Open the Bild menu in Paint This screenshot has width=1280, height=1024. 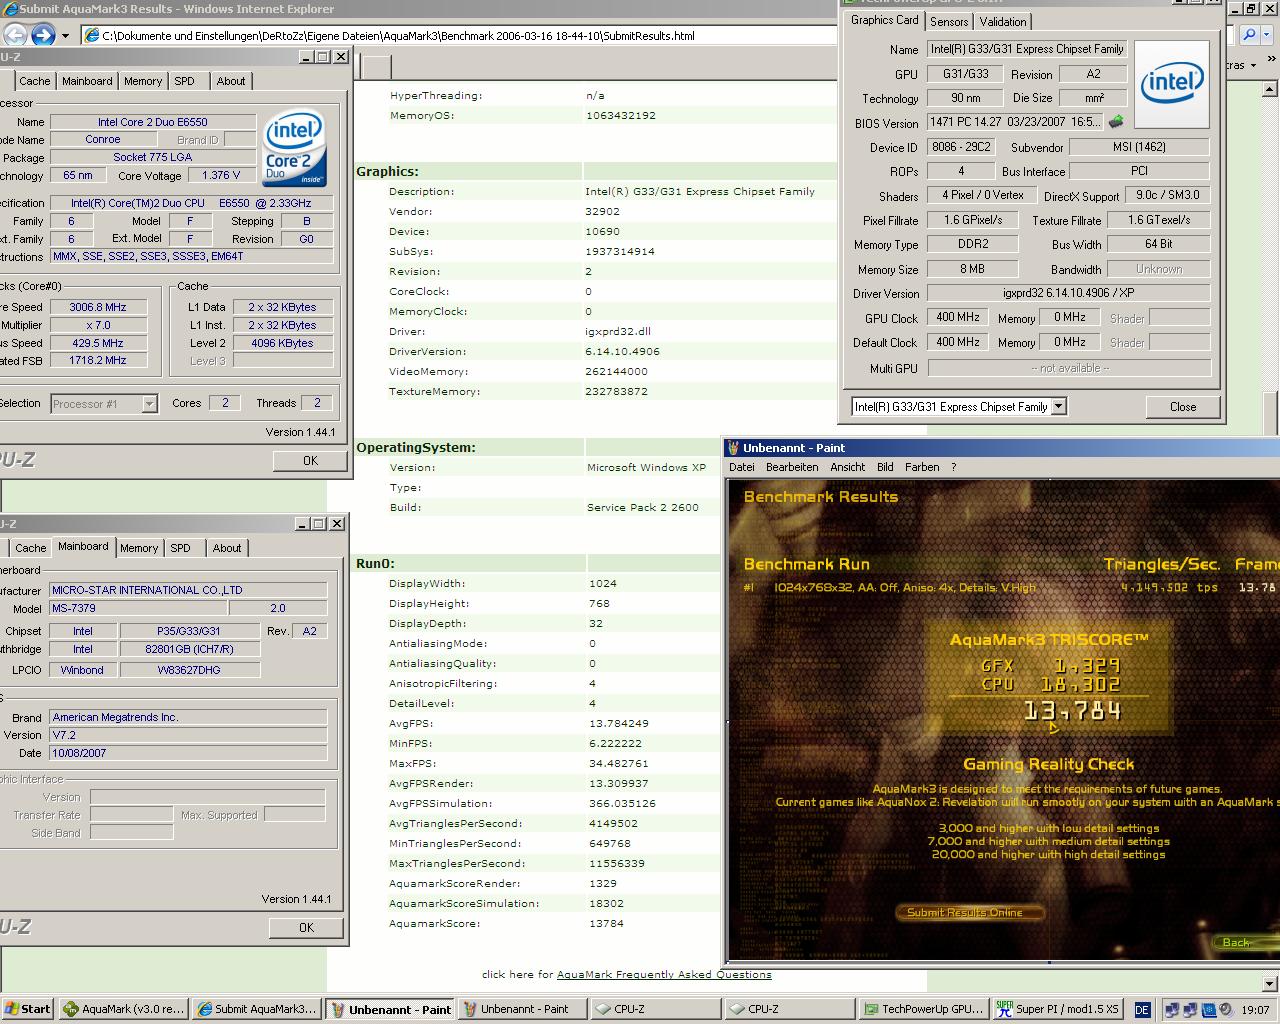[x=885, y=467]
